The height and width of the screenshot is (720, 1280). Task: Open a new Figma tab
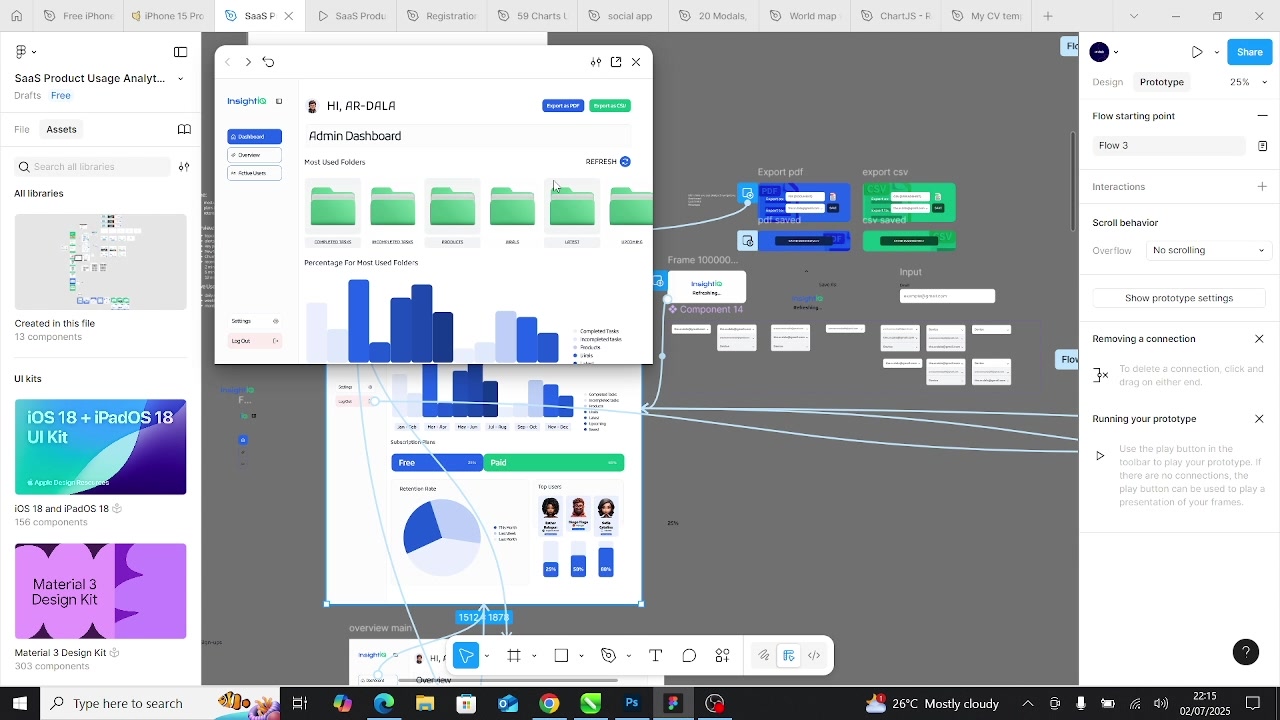(1048, 16)
